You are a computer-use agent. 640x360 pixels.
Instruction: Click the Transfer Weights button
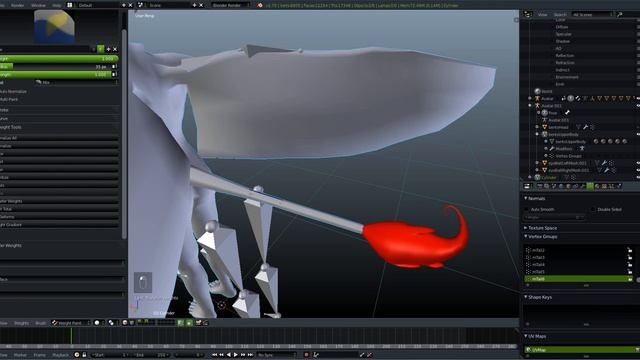coord(59,201)
